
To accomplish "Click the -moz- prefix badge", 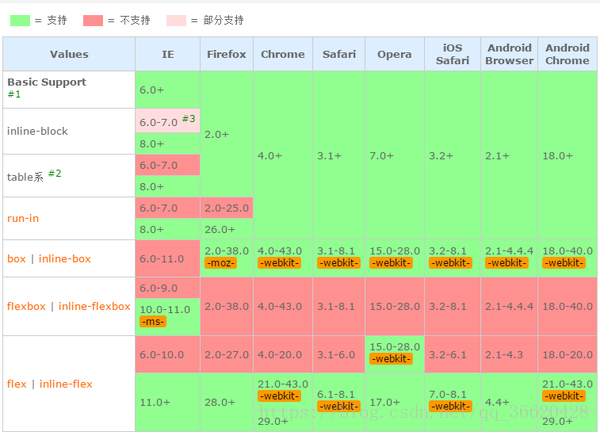I will point(220,263).
